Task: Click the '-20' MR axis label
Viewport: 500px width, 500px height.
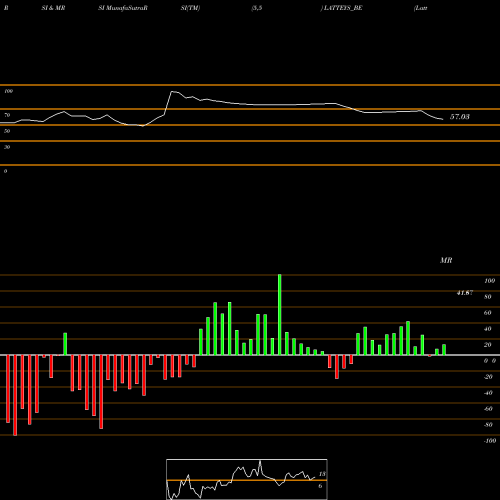Action: pos(488,377)
